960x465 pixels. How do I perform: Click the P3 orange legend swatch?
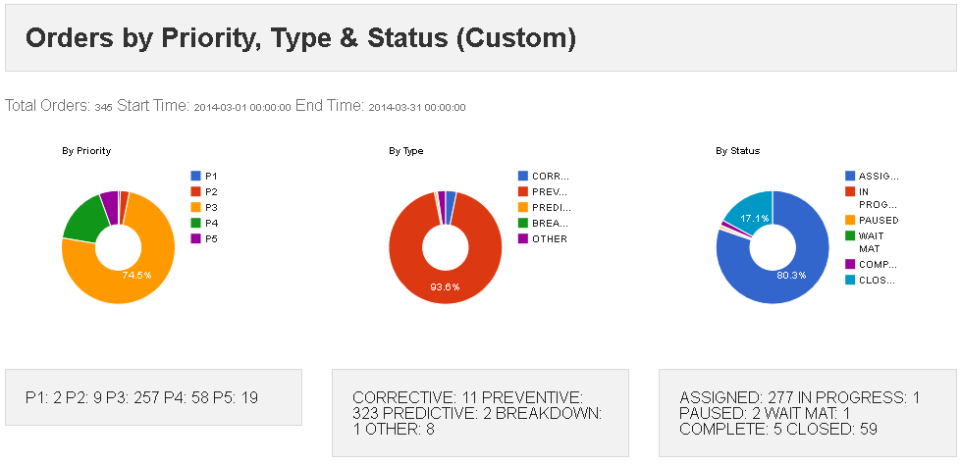(x=195, y=207)
